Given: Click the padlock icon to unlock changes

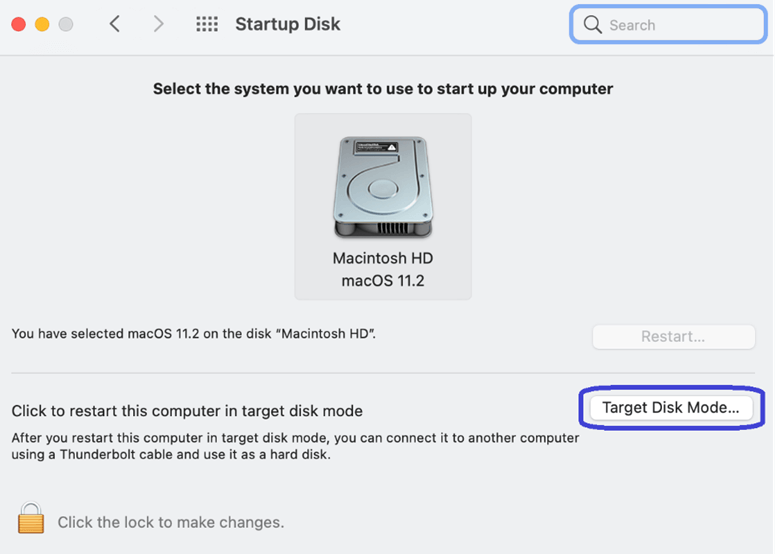Looking at the screenshot, I should pos(31,518).
